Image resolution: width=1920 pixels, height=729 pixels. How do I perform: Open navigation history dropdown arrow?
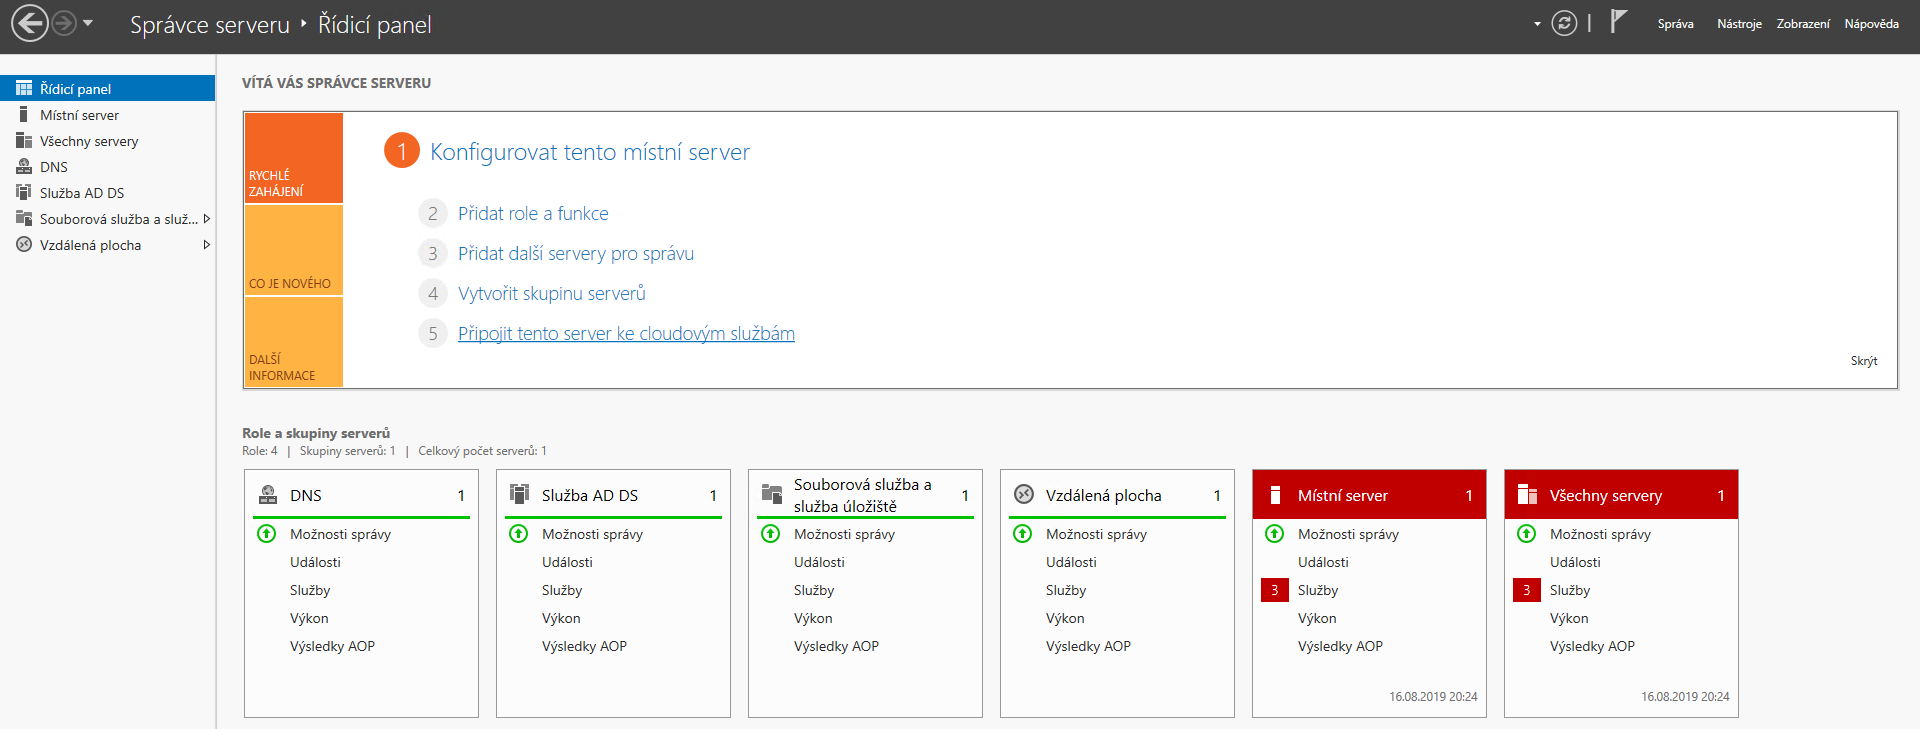pos(88,23)
